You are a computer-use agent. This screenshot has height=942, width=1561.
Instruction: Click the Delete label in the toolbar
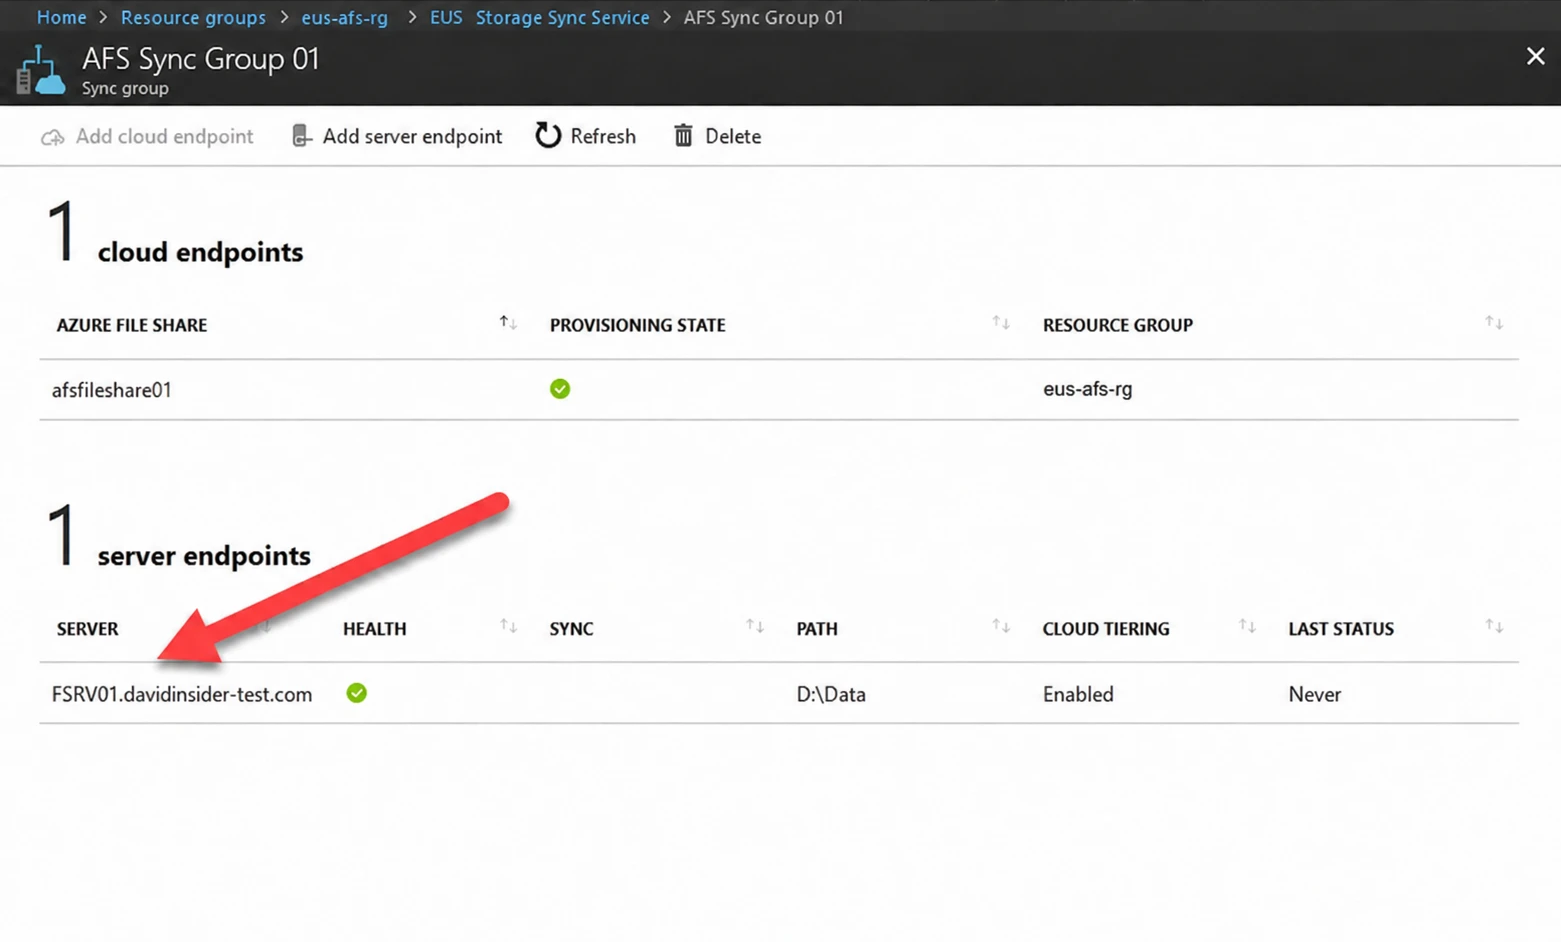[733, 136]
